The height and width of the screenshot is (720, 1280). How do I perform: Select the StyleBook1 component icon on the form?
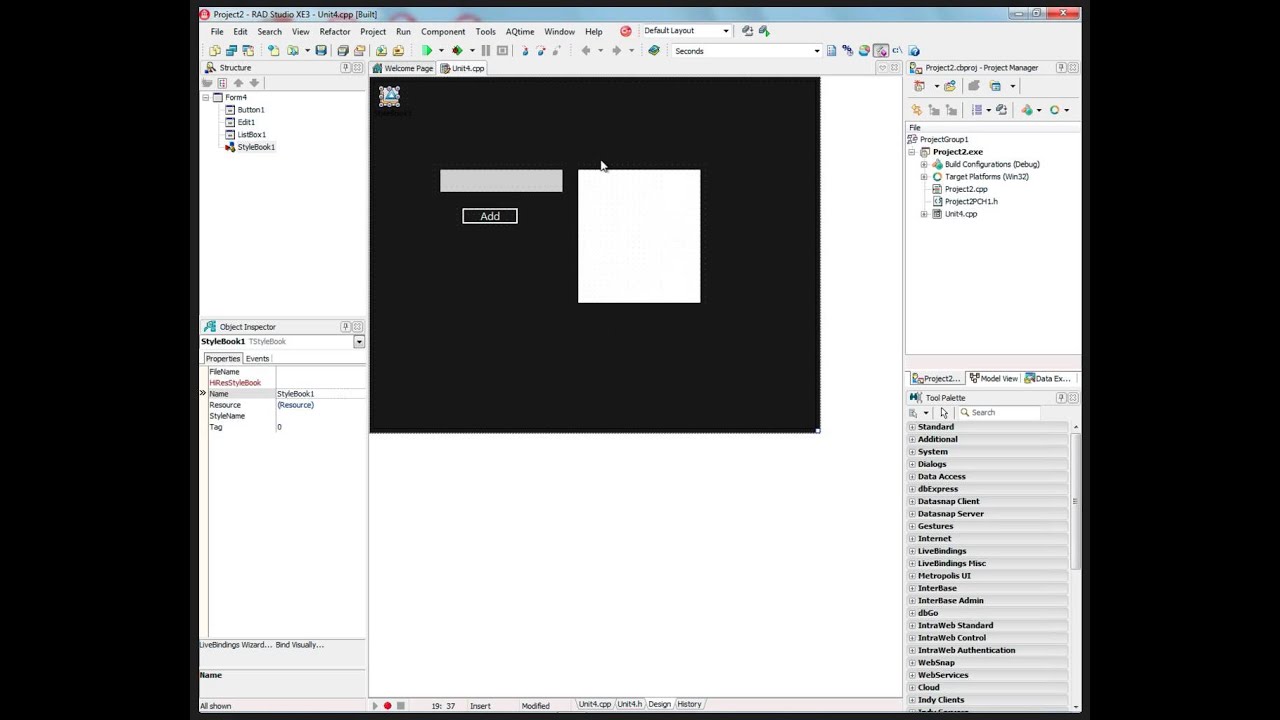[x=389, y=96]
